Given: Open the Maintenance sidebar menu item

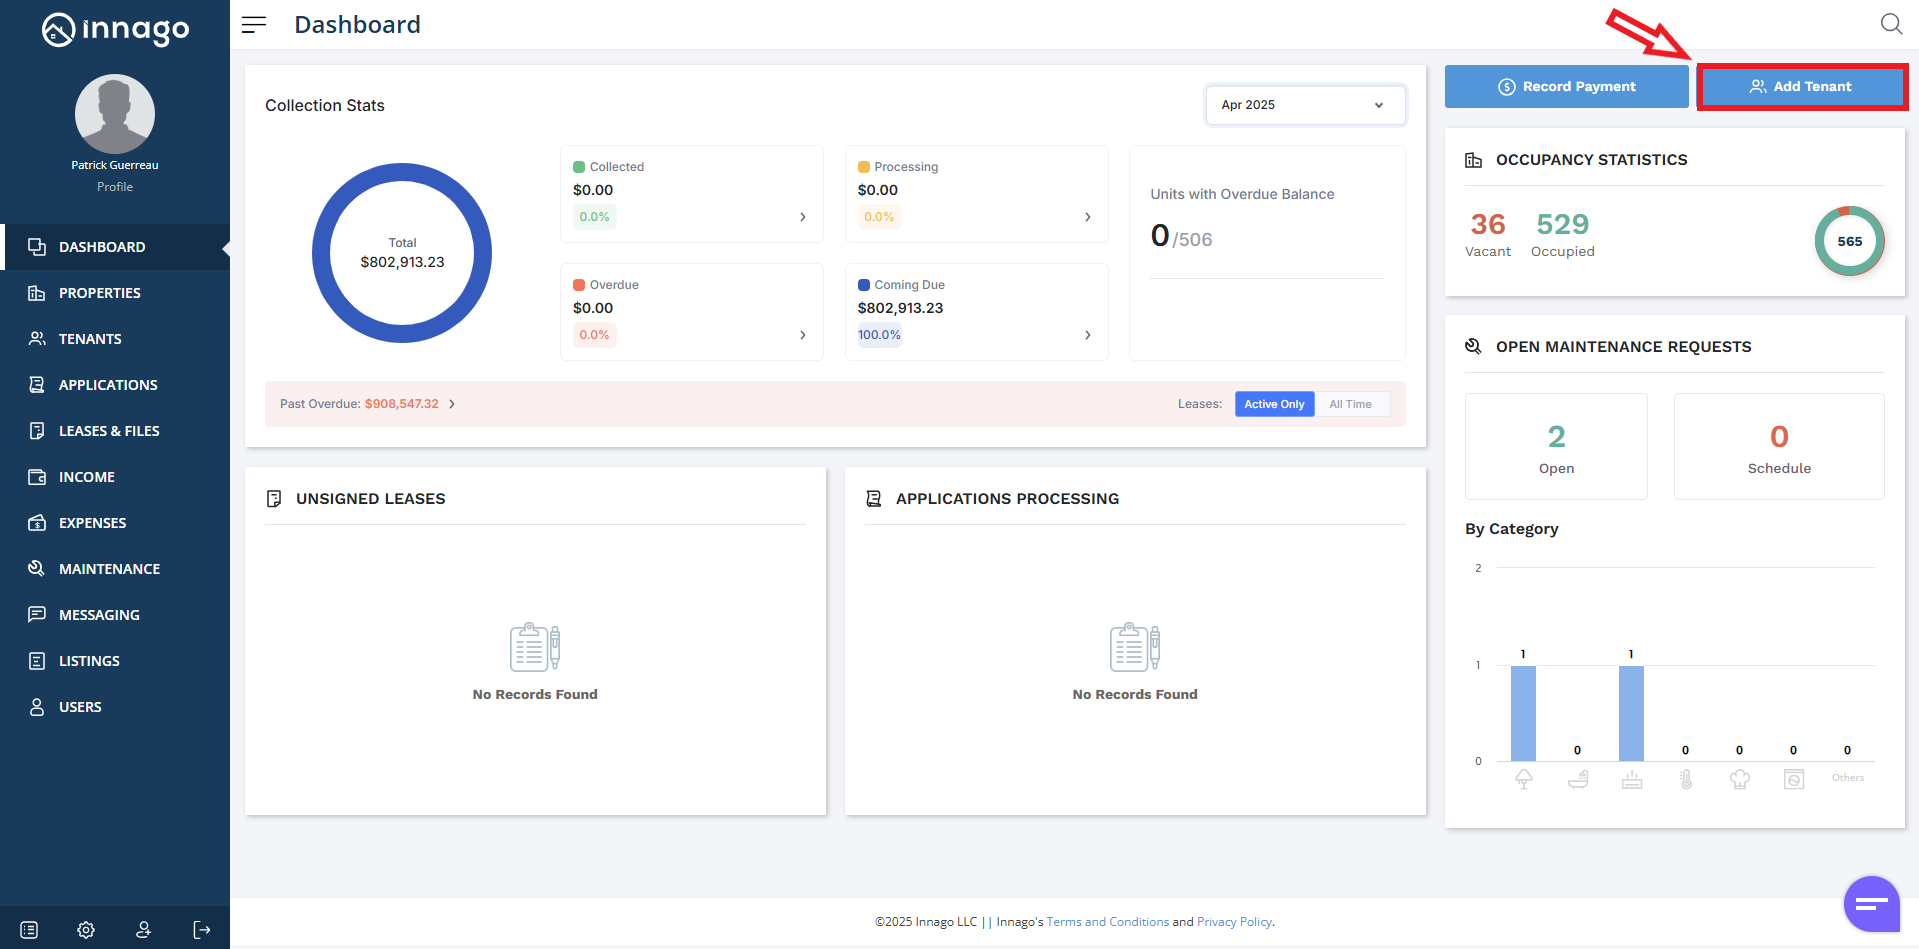Looking at the screenshot, I should click(x=109, y=569).
